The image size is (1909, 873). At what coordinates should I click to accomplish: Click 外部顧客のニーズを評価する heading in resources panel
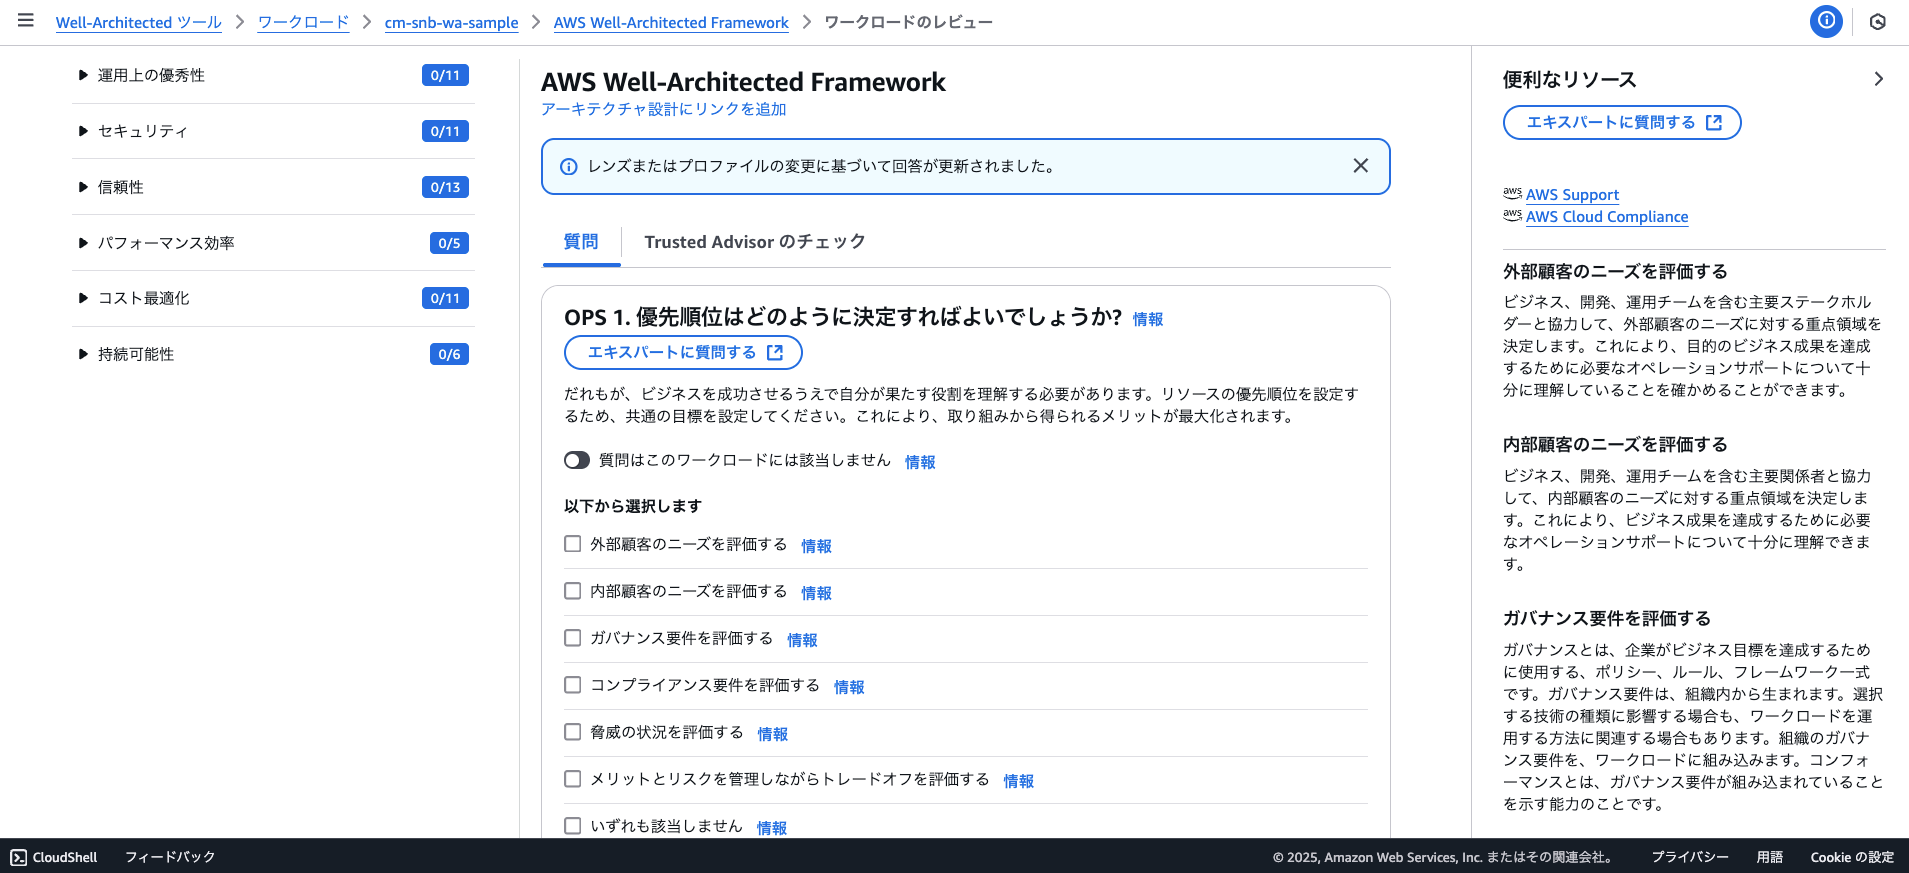point(1615,271)
